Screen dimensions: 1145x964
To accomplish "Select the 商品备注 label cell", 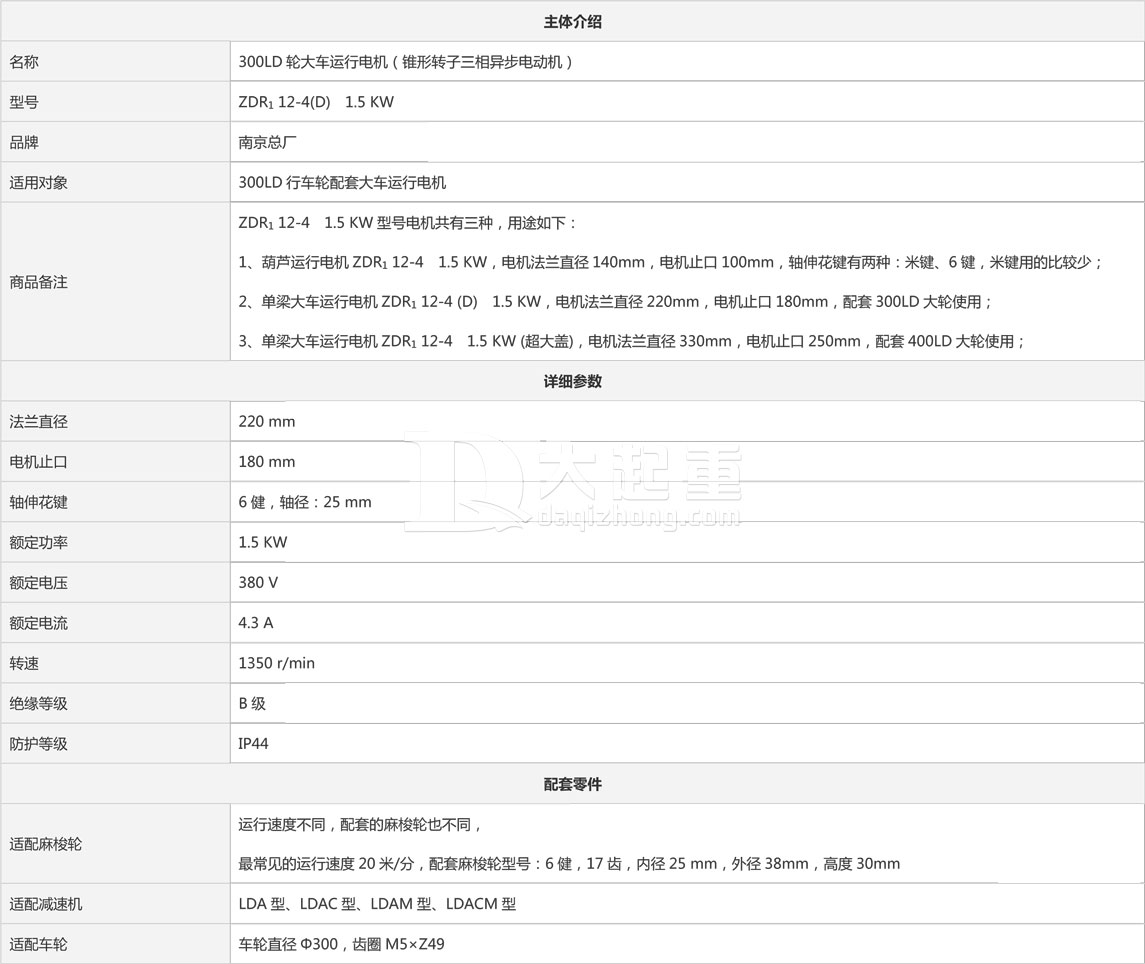I will (x=115, y=282).
